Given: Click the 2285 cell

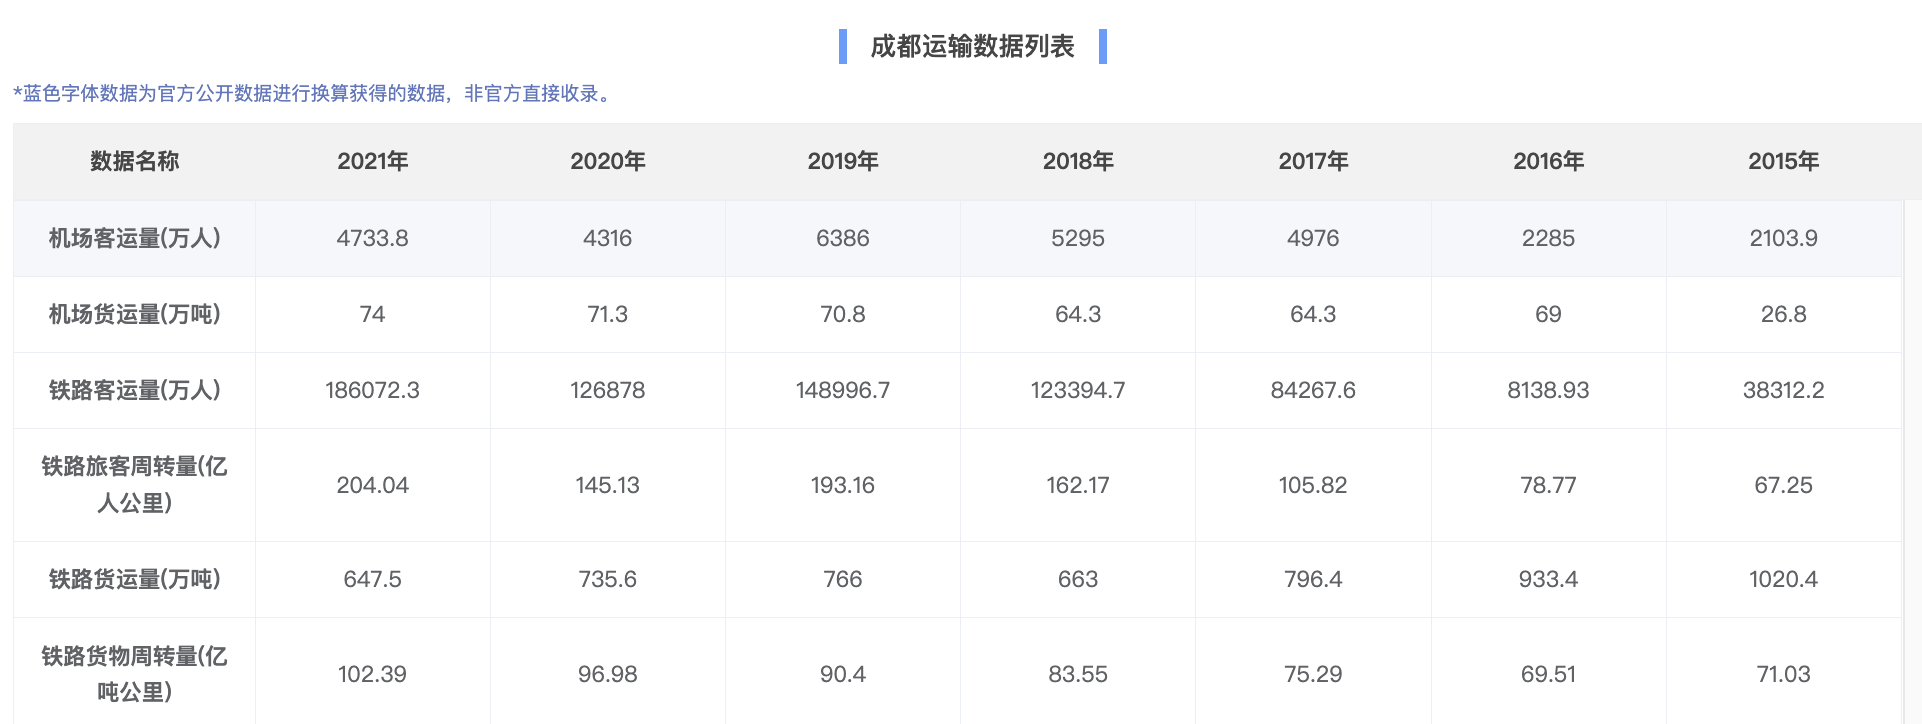Looking at the screenshot, I should click(1548, 238).
